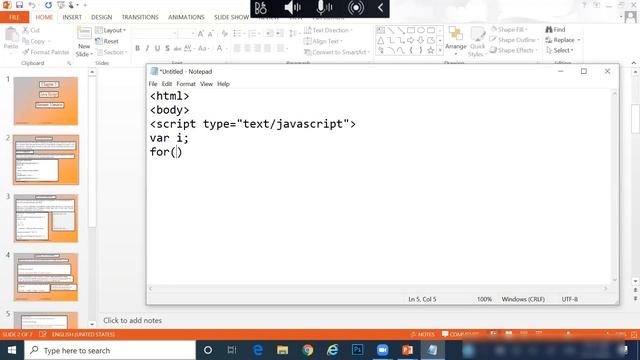
Task: Toggle the Notes pane from status bar
Action: [x=423, y=334]
